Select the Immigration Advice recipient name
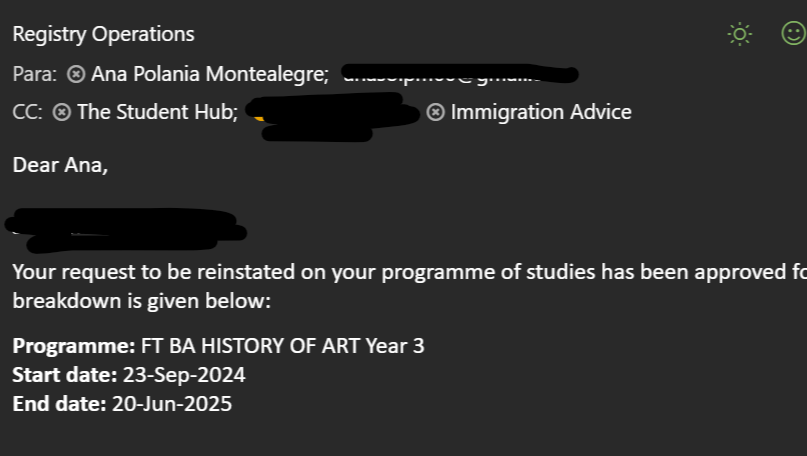 (x=541, y=112)
